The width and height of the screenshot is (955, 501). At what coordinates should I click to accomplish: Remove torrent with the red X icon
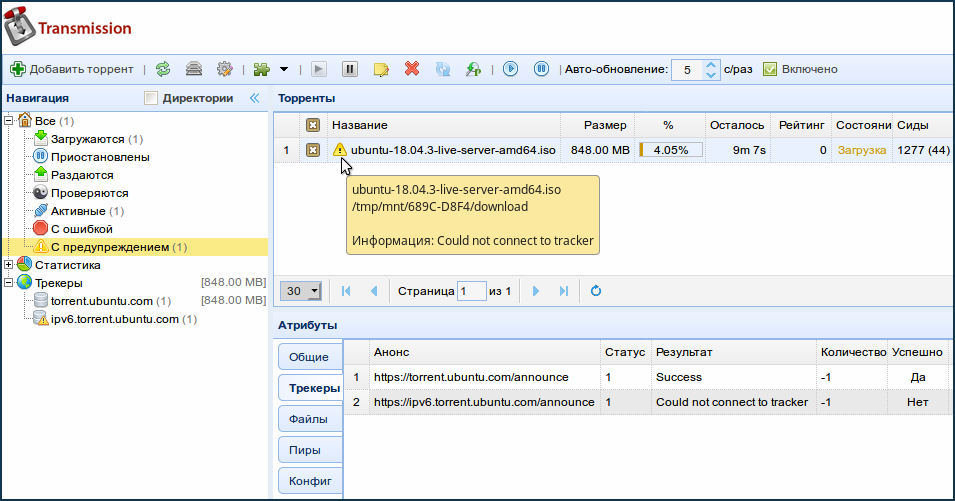412,69
